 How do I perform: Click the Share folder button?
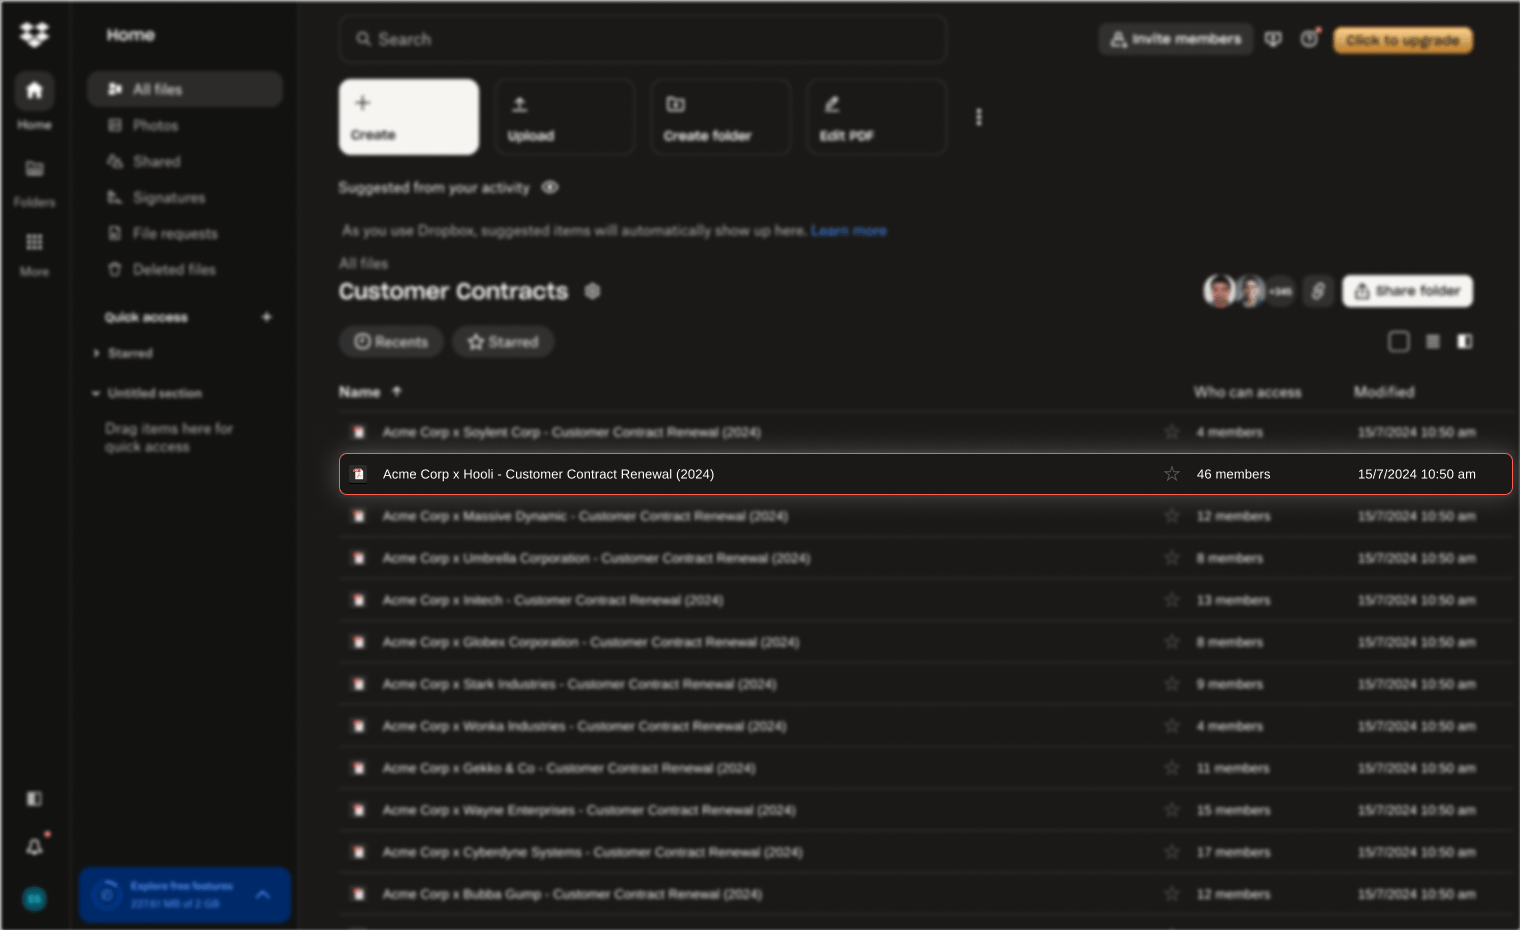[x=1407, y=291]
